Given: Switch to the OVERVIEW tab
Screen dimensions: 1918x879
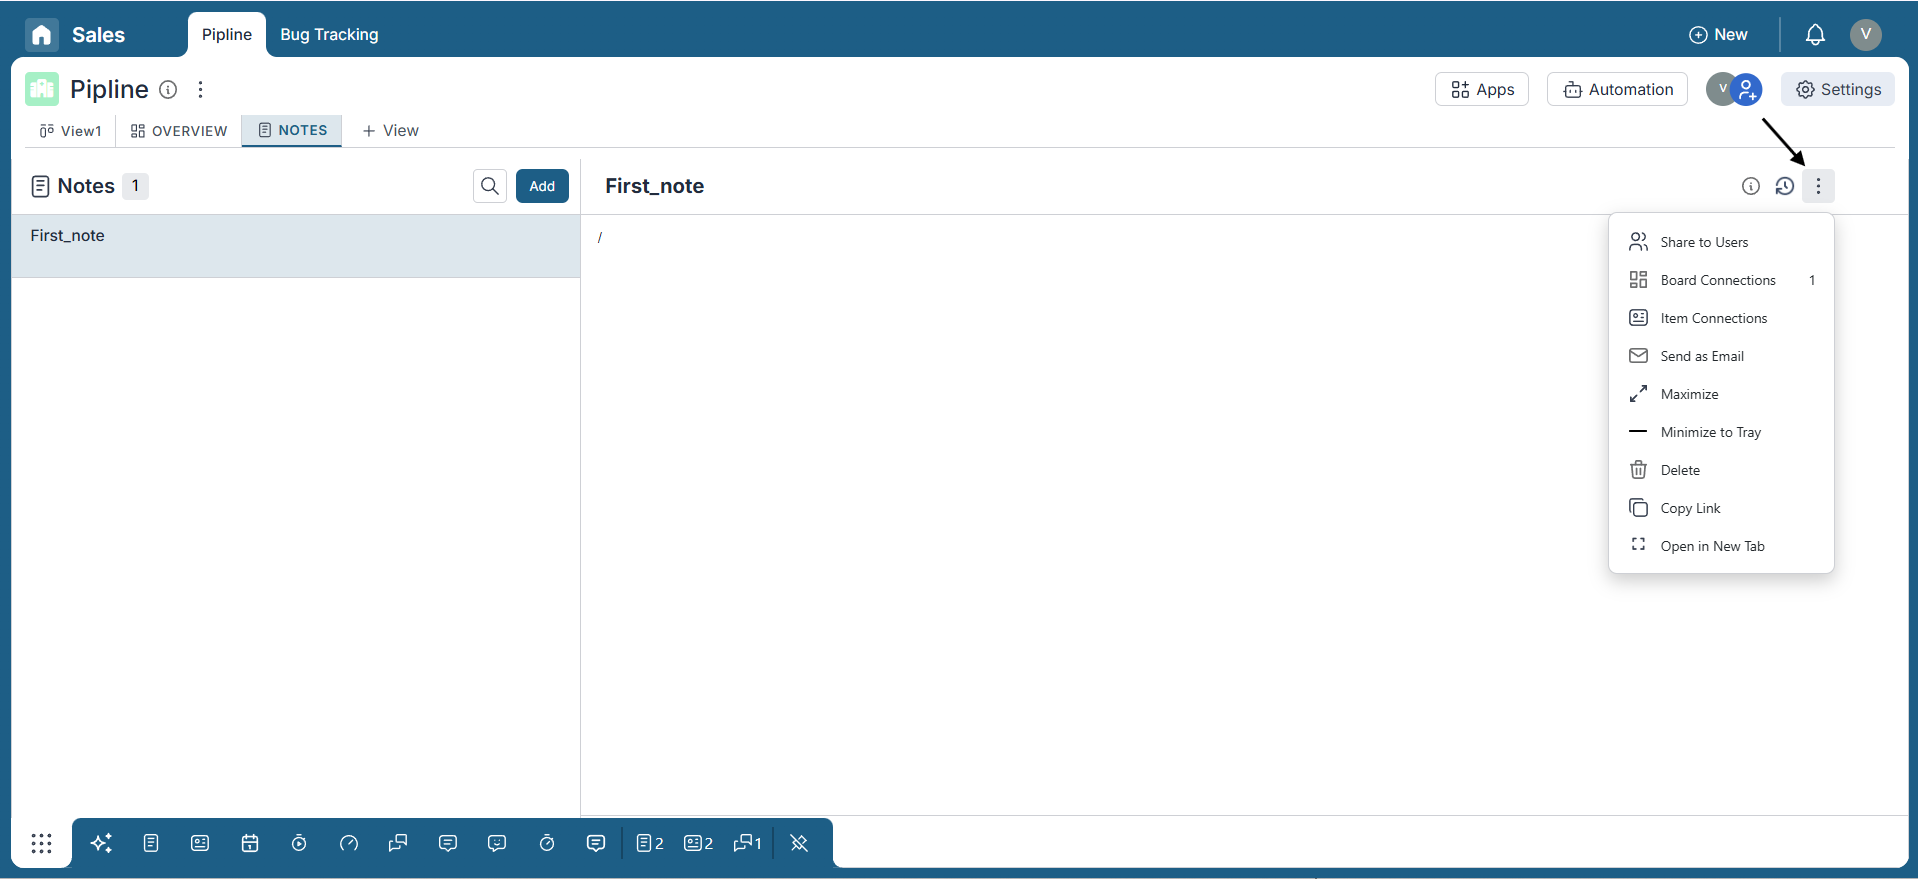Looking at the screenshot, I should tap(179, 131).
